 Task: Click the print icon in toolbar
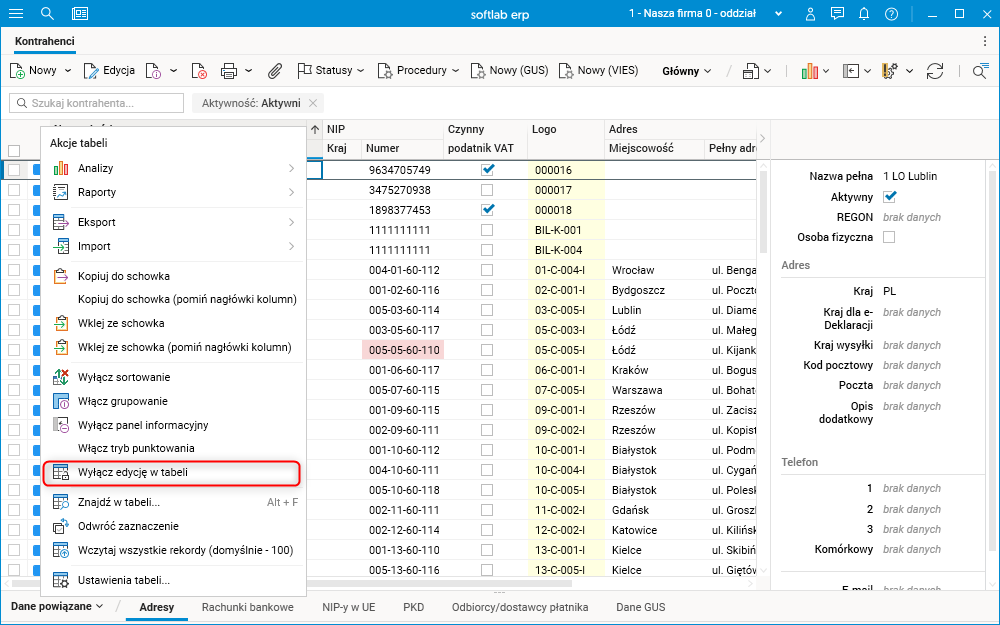click(x=228, y=71)
